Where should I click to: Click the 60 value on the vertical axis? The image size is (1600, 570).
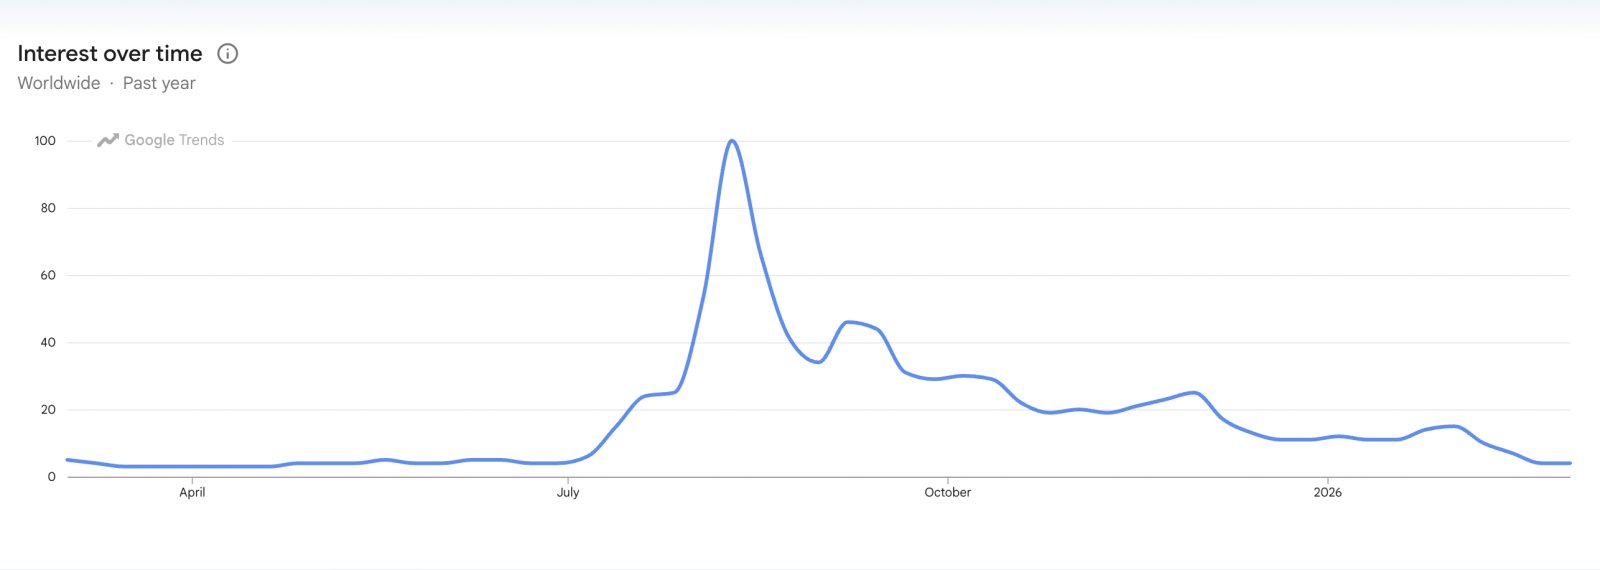(48, 275)
